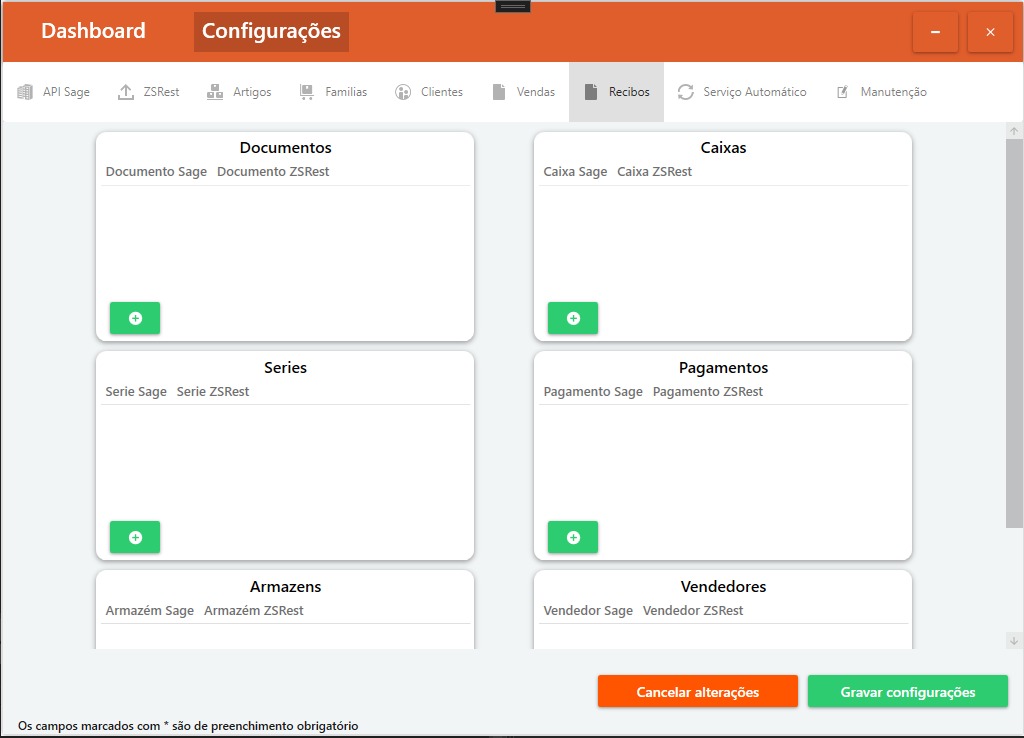Screen dimensions: 1024x738
Task: Switch to the Familias tab
Action: tap(333, 92)
